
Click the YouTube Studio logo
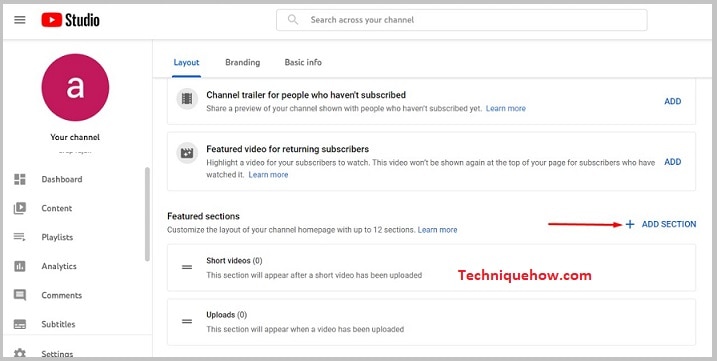coord(70,20)
